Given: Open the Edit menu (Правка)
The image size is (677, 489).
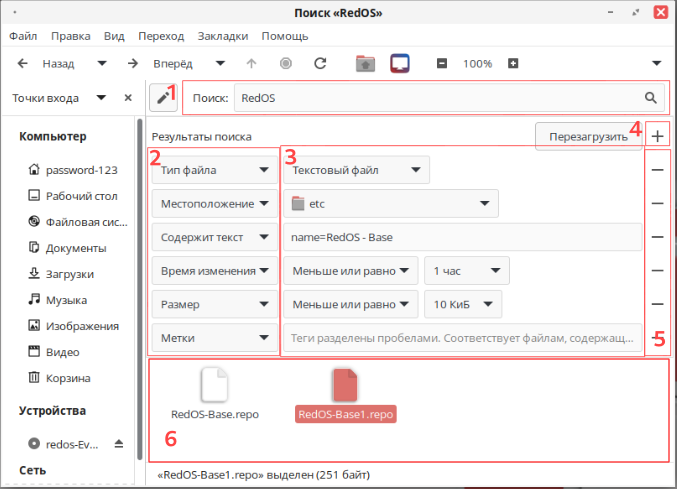Looking at the screenshot, I should click(x=71, y=36).
